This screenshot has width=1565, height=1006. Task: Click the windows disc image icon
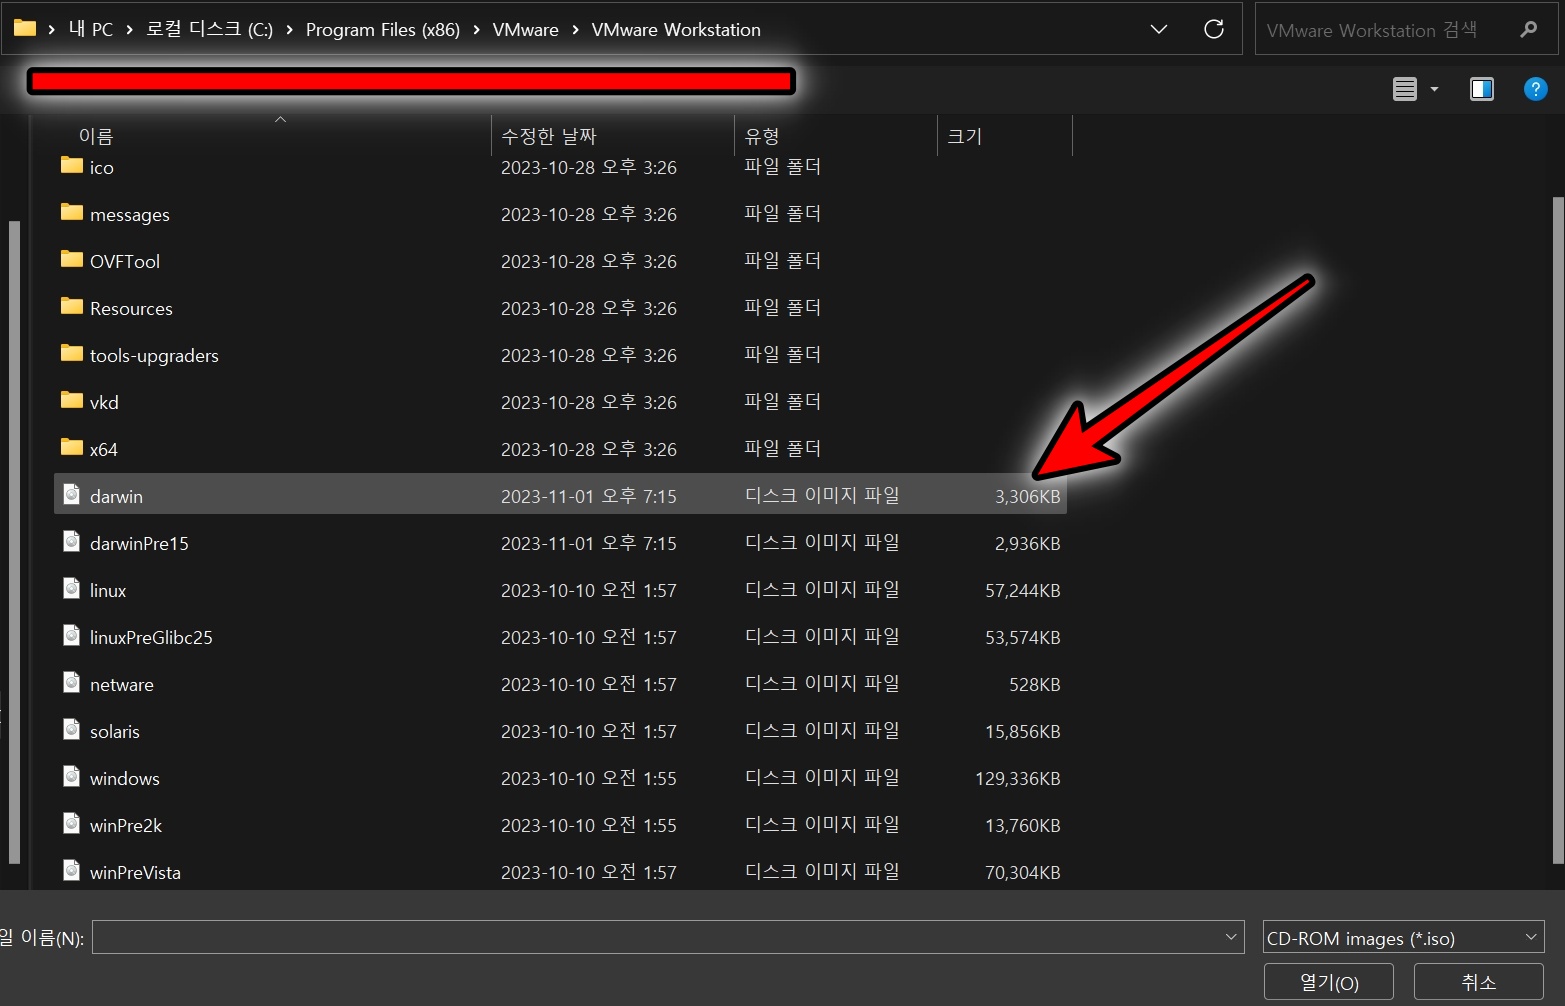click(72, 776)
